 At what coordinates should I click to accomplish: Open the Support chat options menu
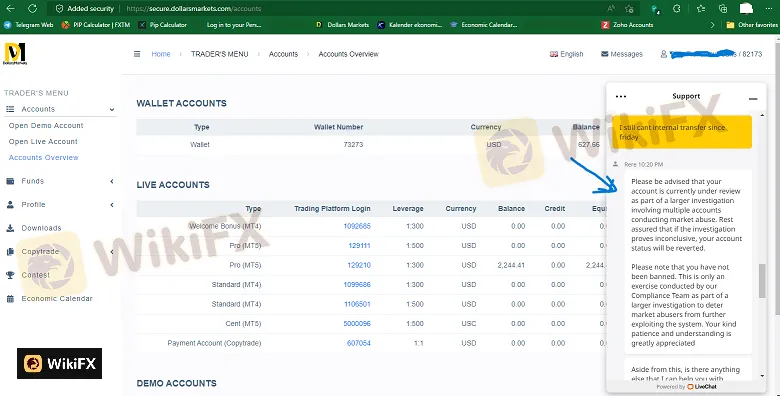[621, 97]
